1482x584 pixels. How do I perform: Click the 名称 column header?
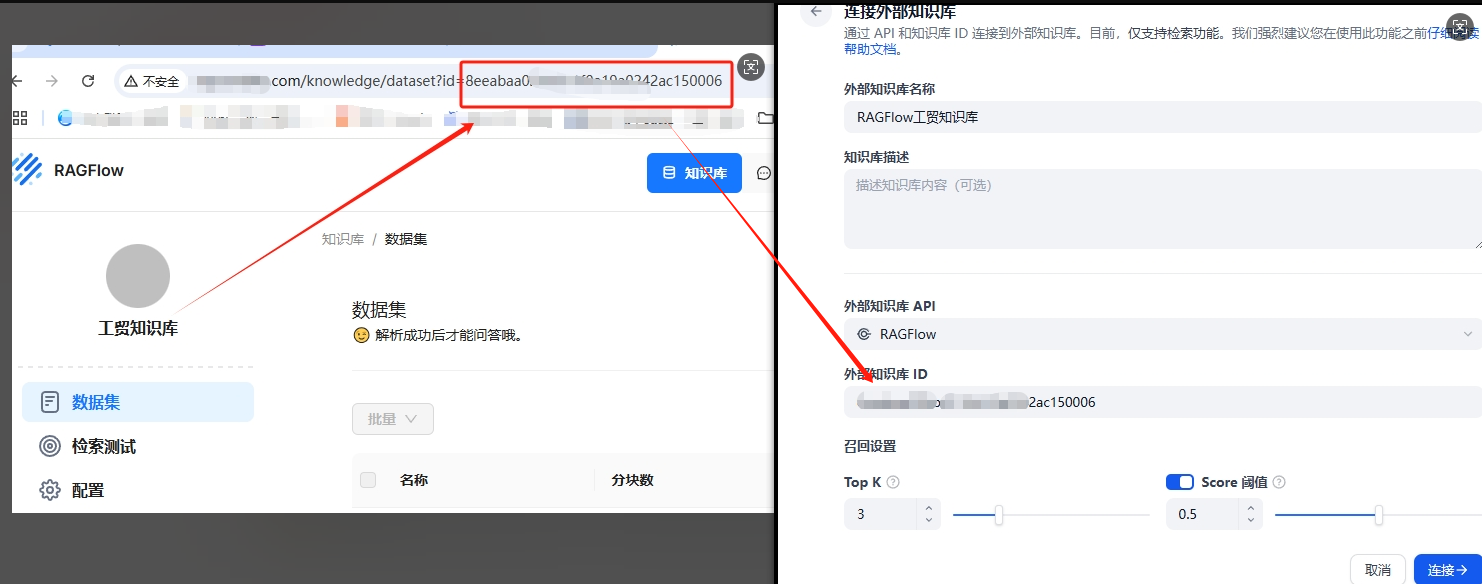(414, 480)
